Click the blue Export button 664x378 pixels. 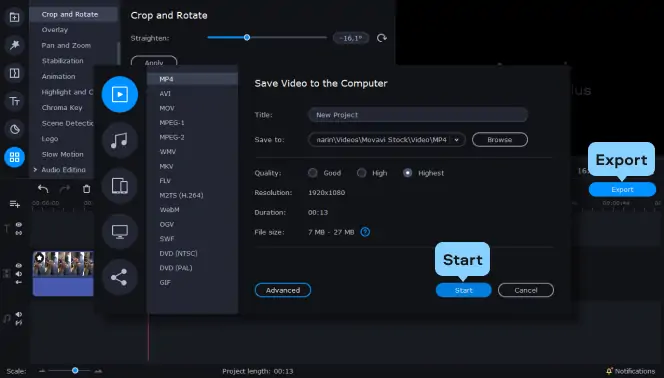[622, 190]
